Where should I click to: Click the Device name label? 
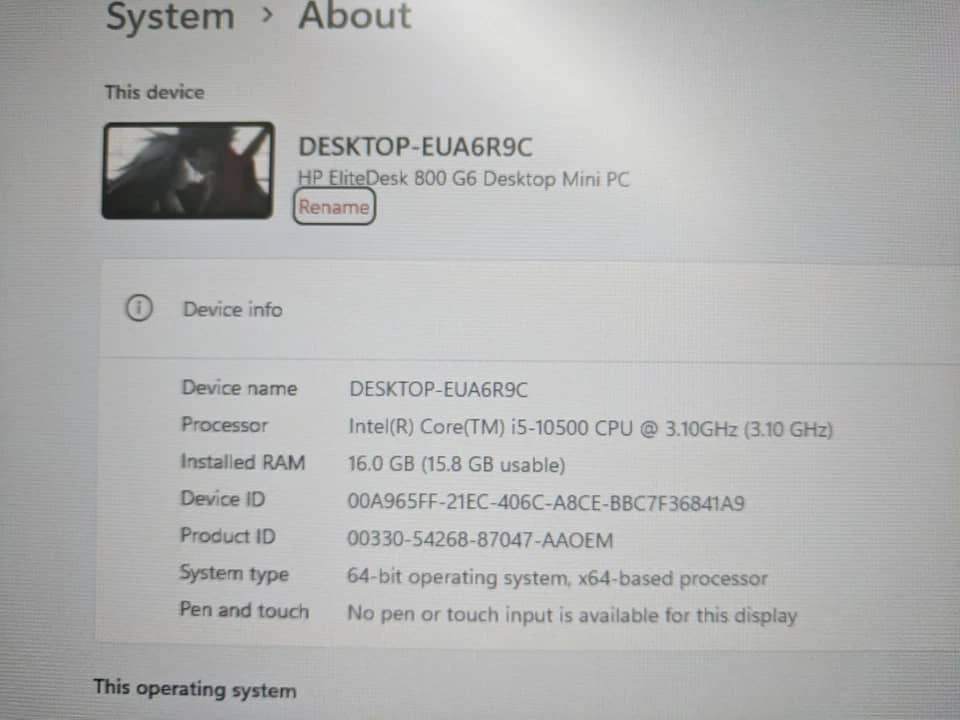[239, 388]
